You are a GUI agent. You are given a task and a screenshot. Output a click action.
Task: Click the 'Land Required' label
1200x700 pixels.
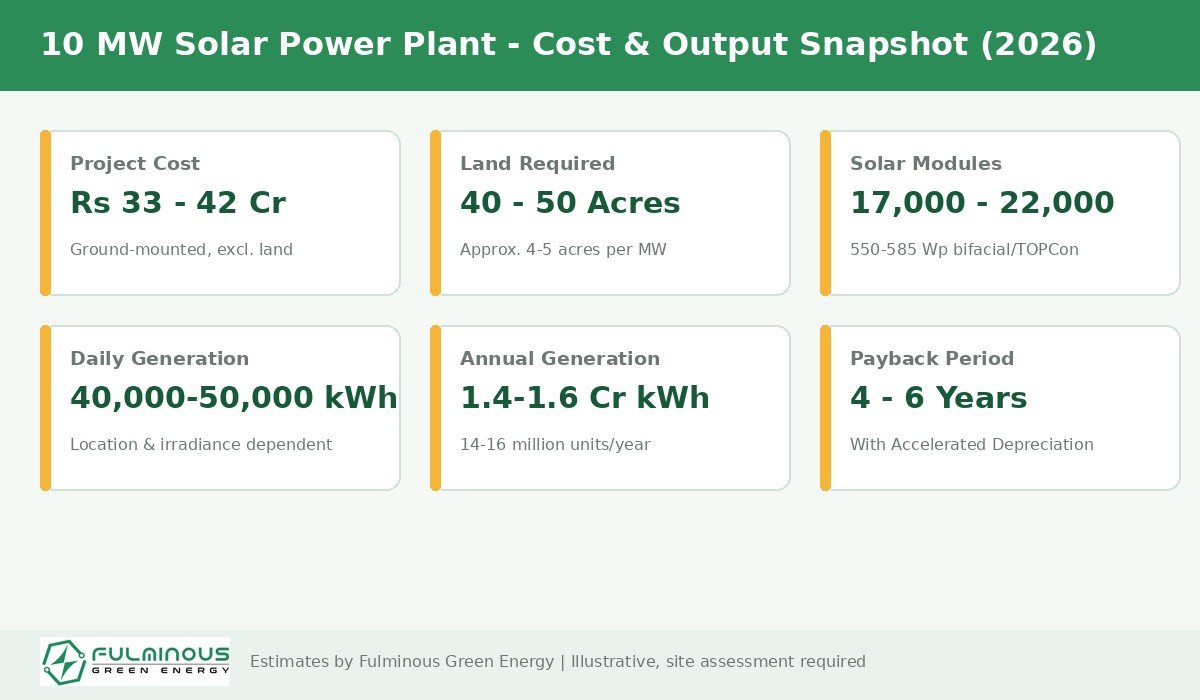pyautogui.click(x=537, y=164)
